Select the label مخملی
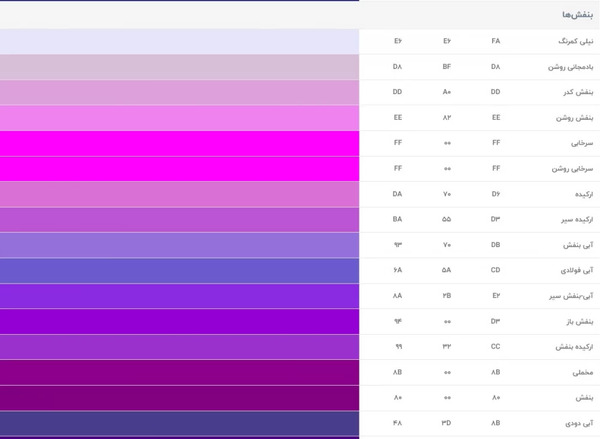This screenshot has height=439, width=600. click(583, 372)
